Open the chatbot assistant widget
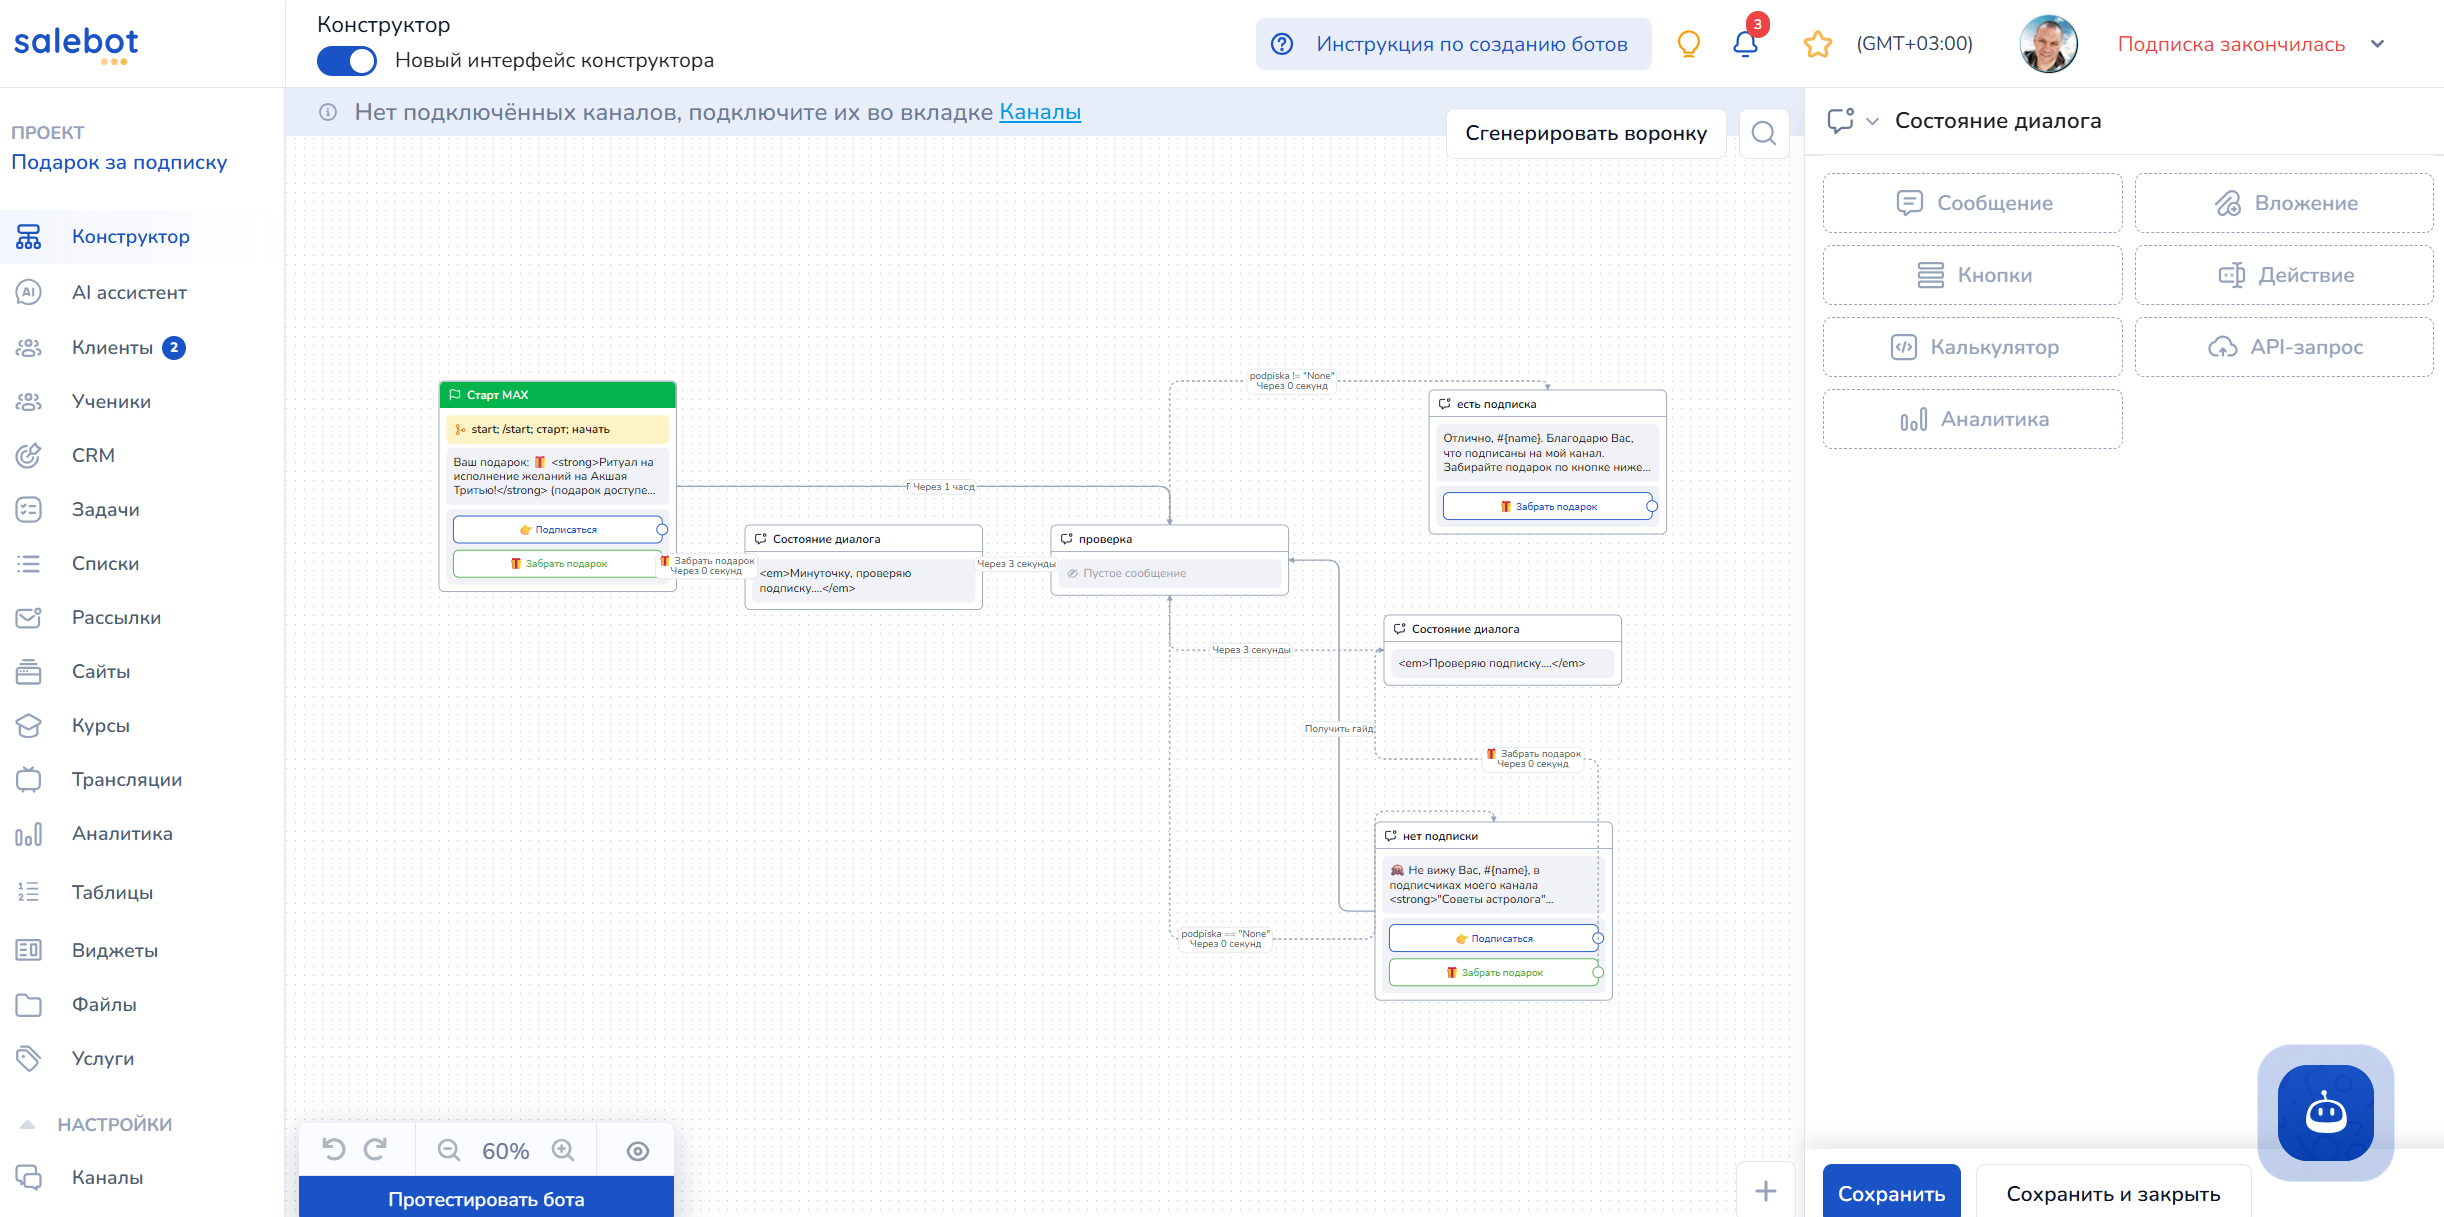 pos(2325,1112)
